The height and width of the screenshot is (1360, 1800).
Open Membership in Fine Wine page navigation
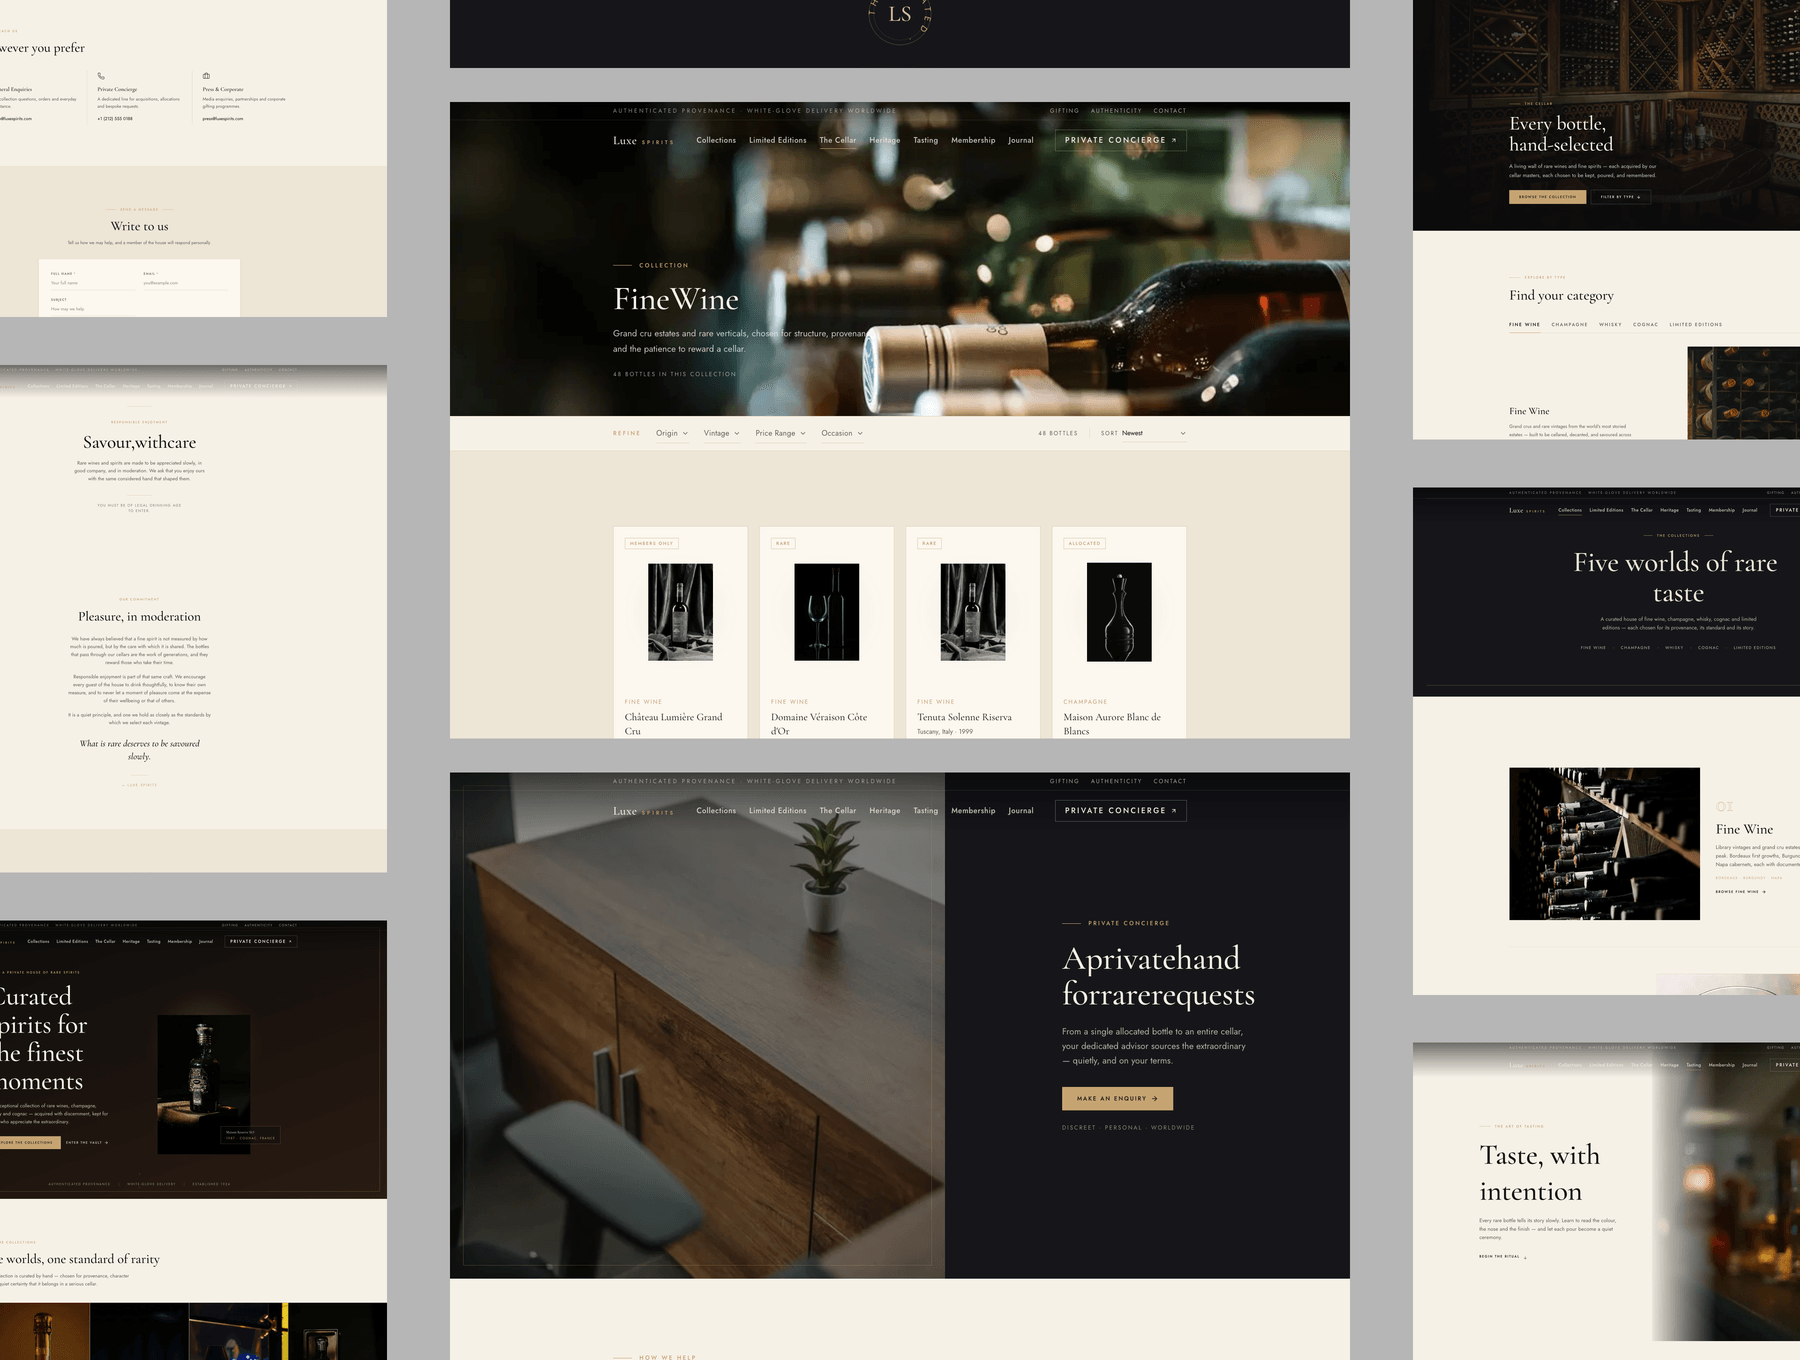coord(973,140)
